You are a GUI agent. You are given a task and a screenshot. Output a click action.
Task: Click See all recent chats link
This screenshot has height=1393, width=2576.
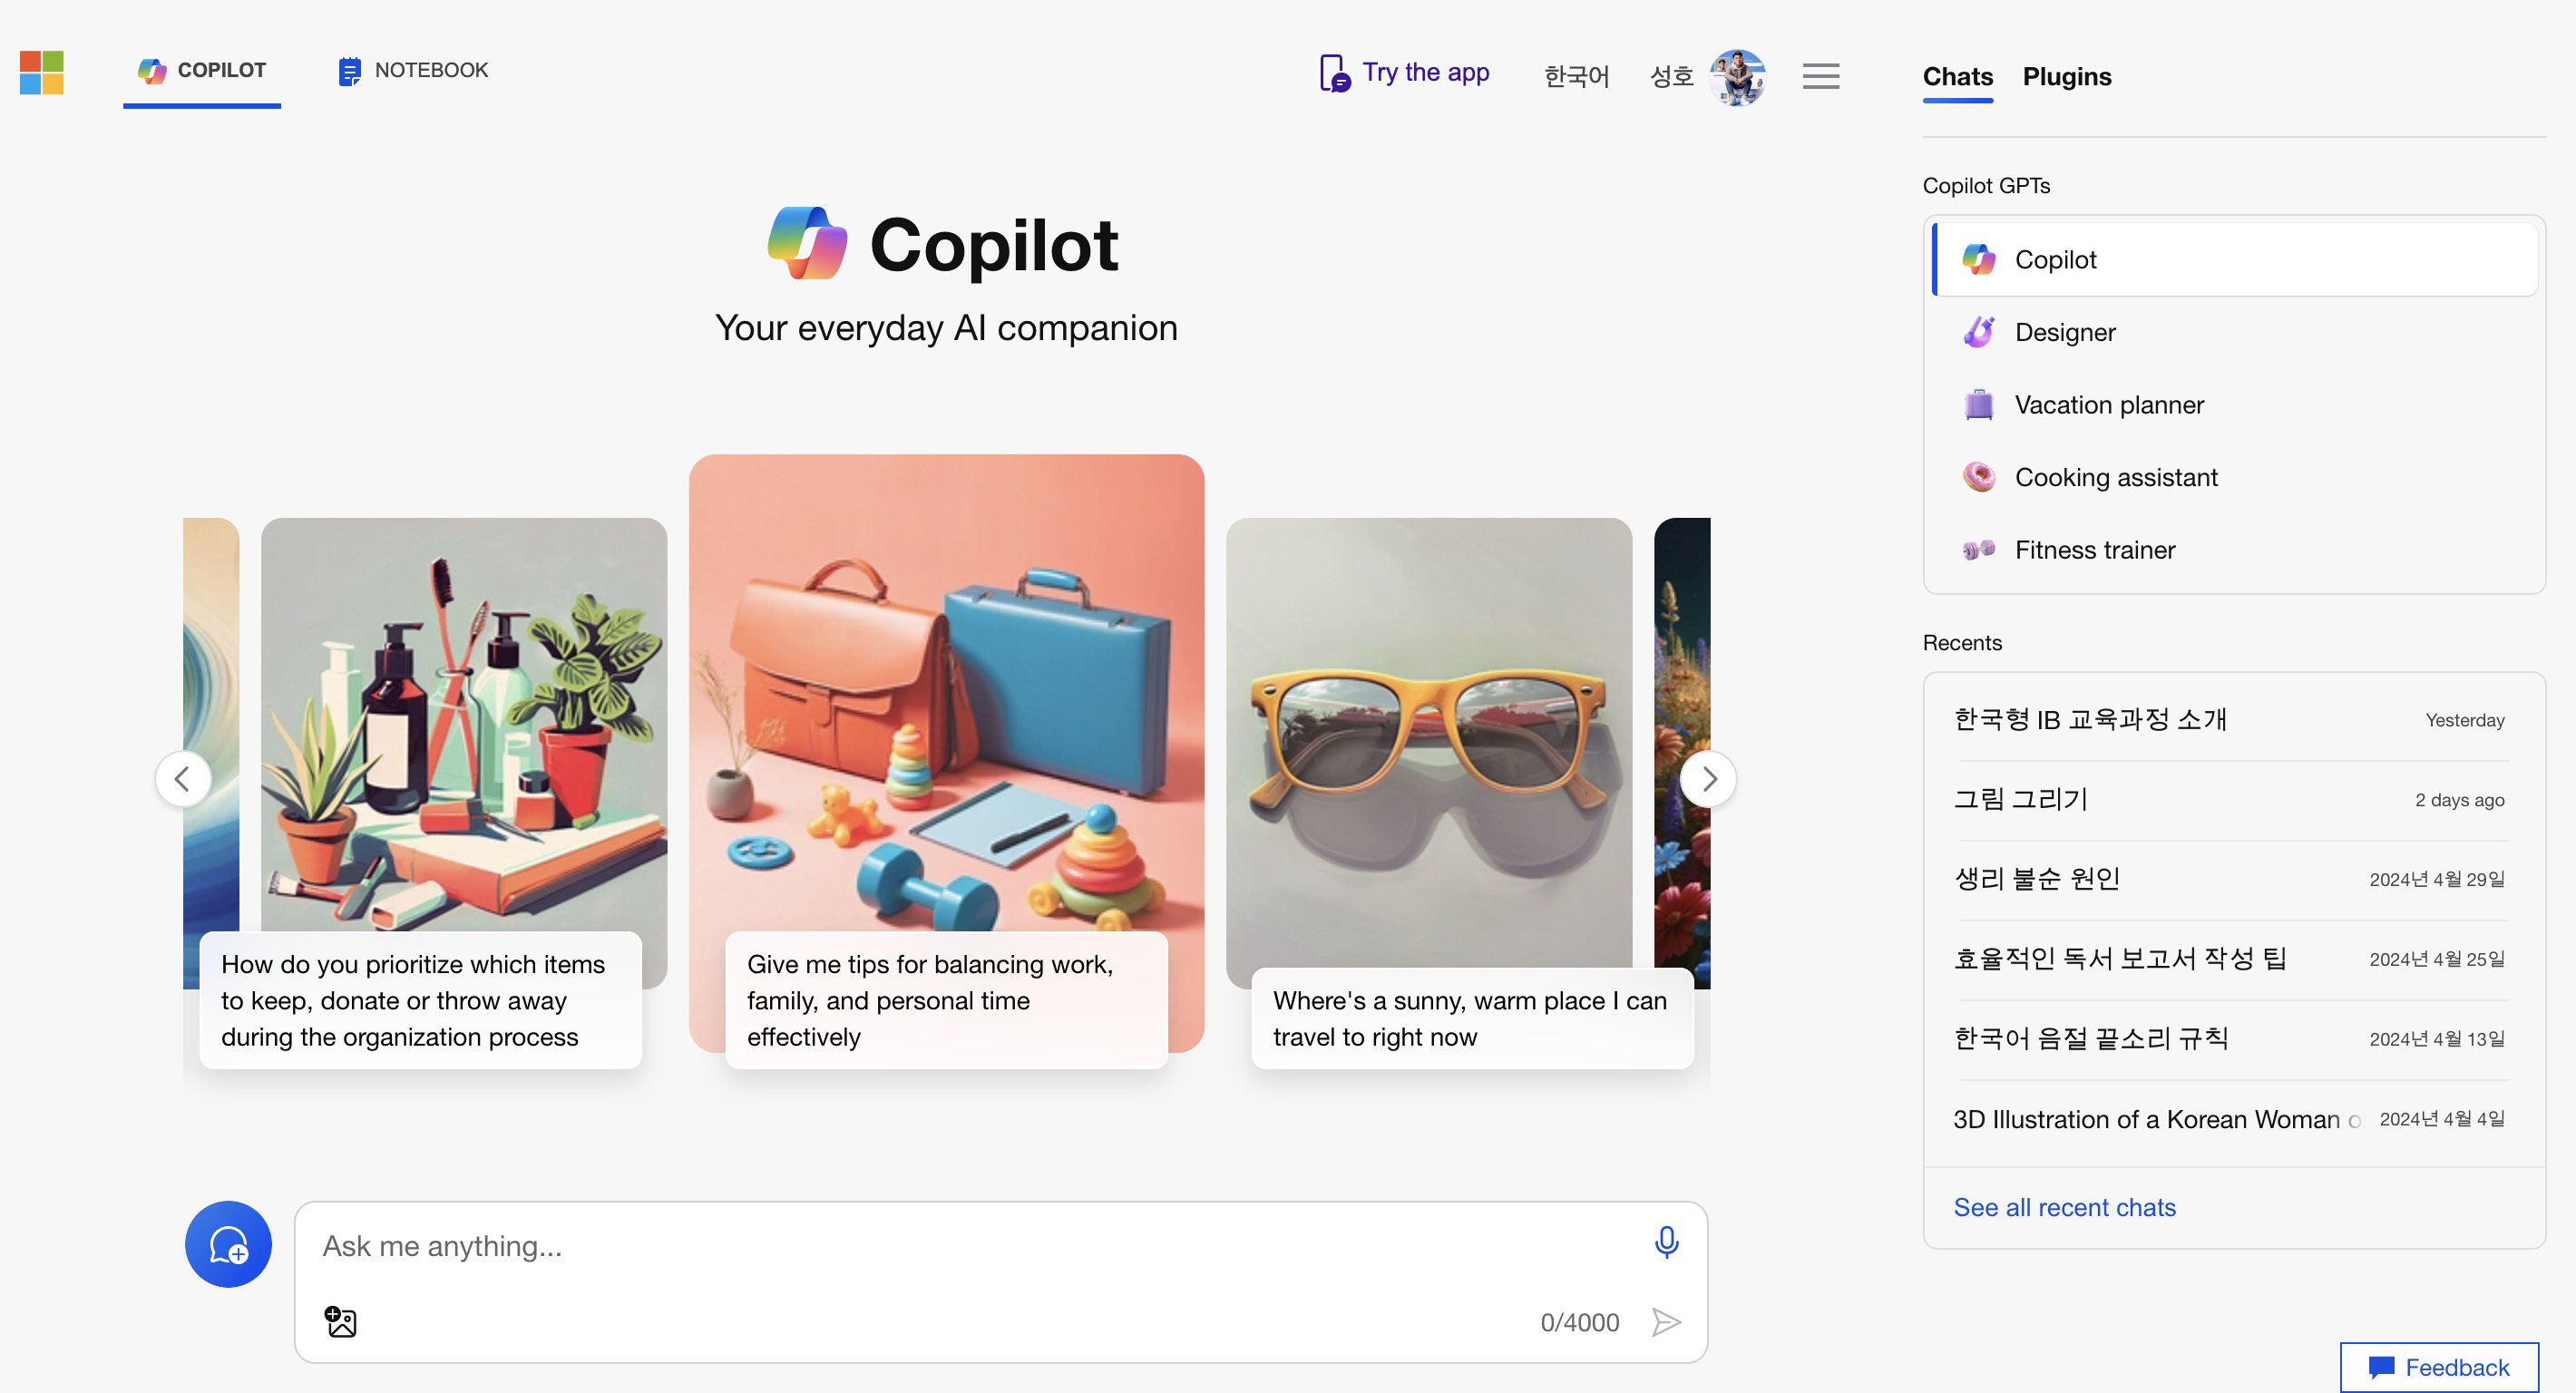(2064, 1207)
